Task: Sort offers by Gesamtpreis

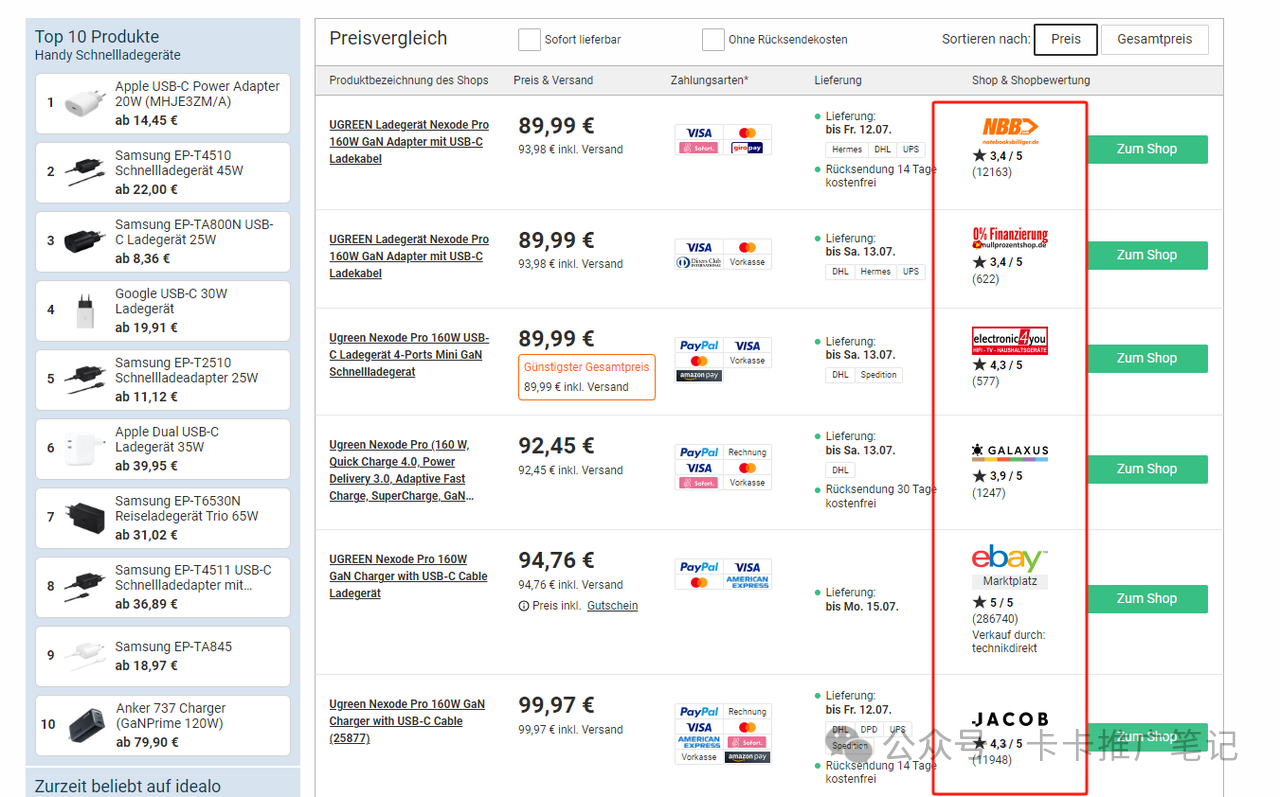Action: click(x=1155, y=39)
